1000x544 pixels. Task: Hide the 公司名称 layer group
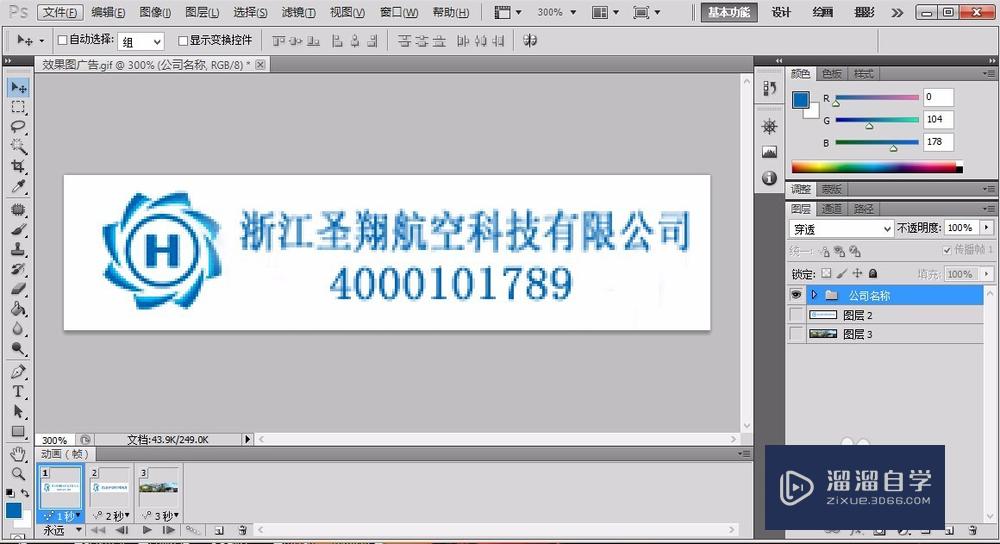[x=796, y=295]
